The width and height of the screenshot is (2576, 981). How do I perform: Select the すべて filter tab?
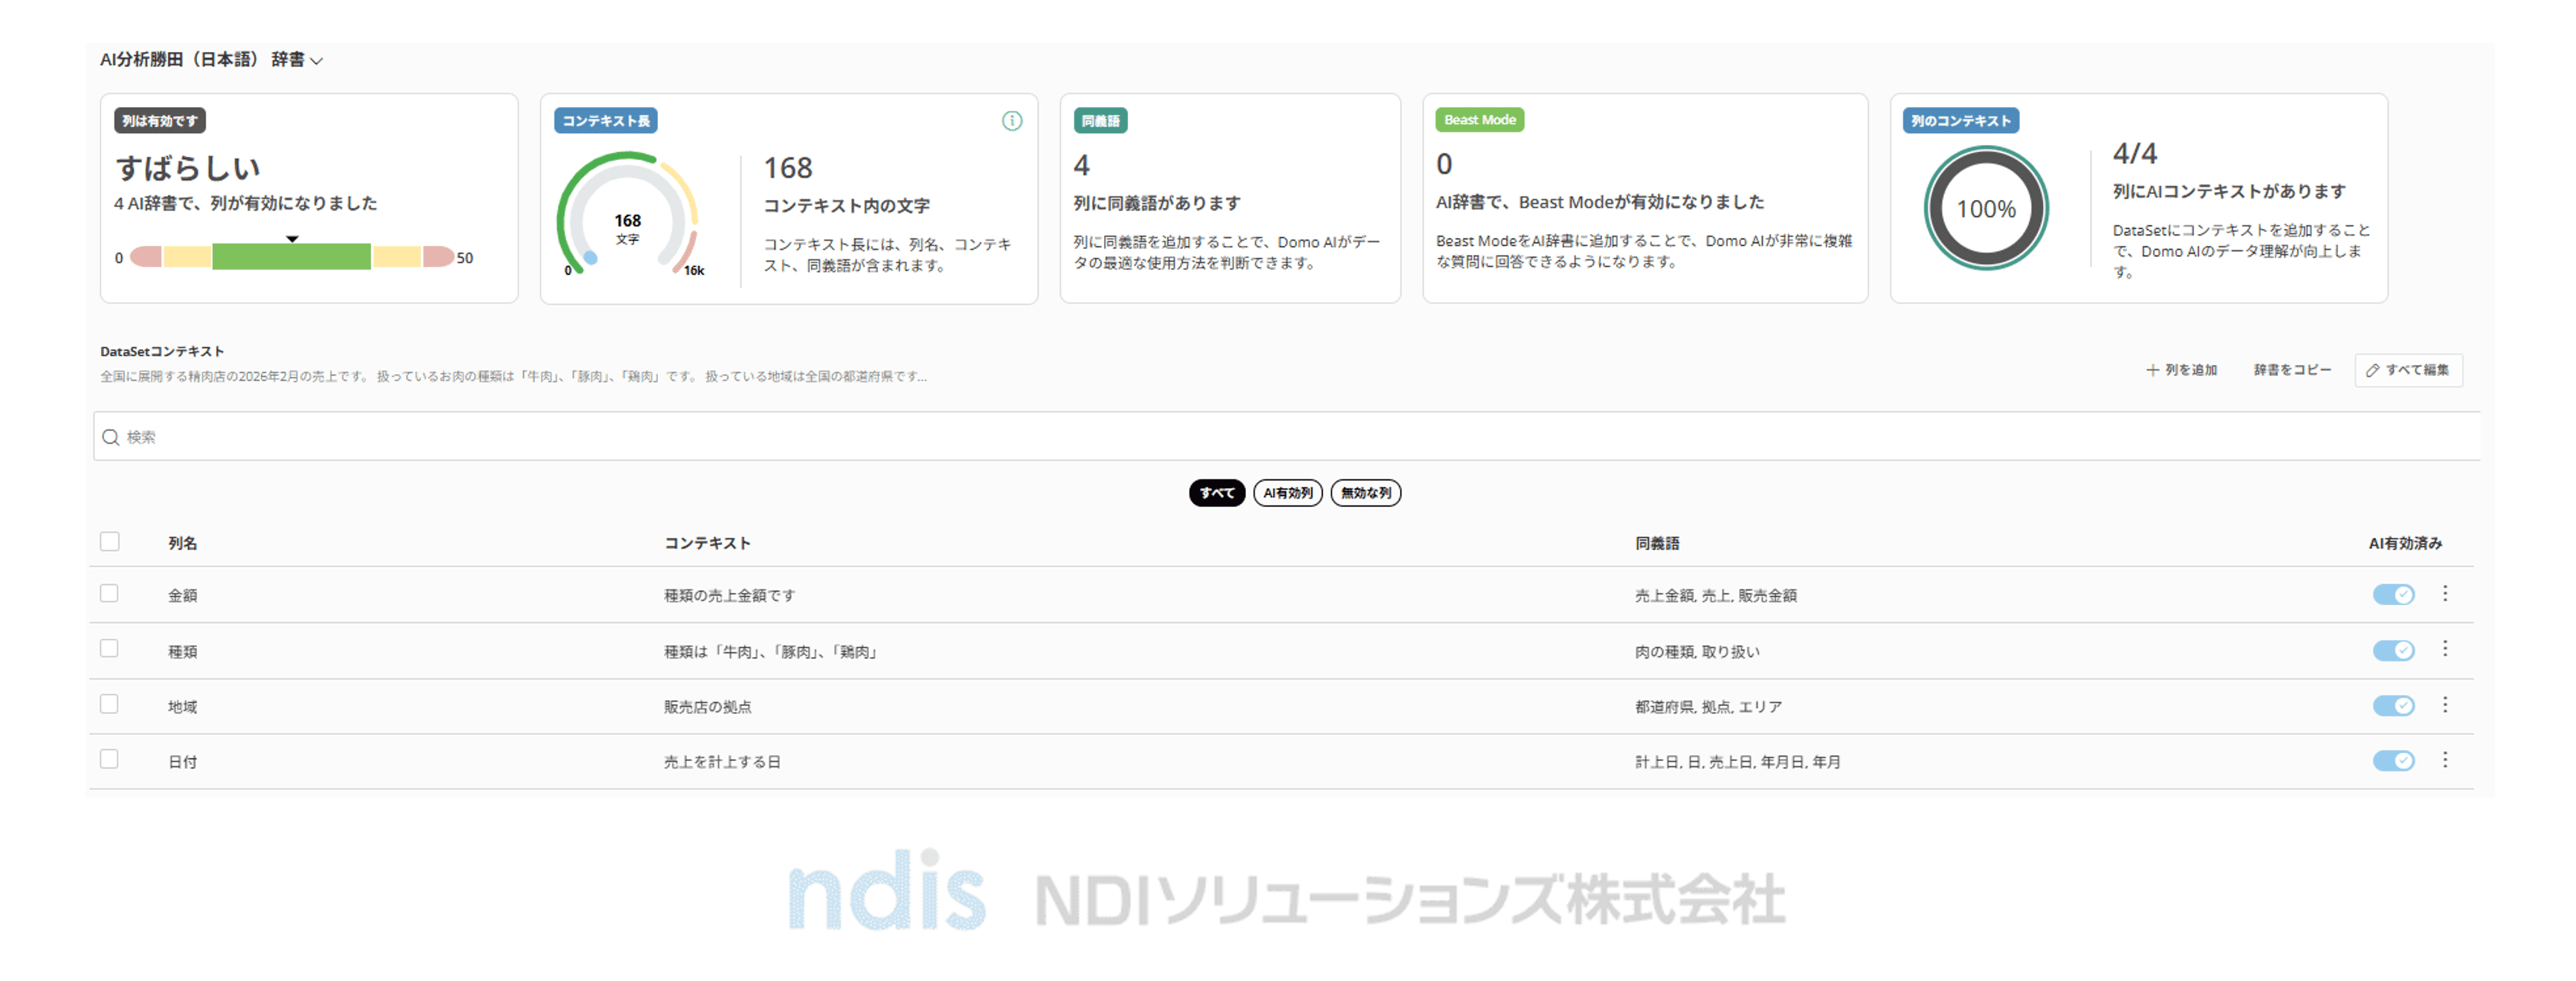click(1217, 493)
